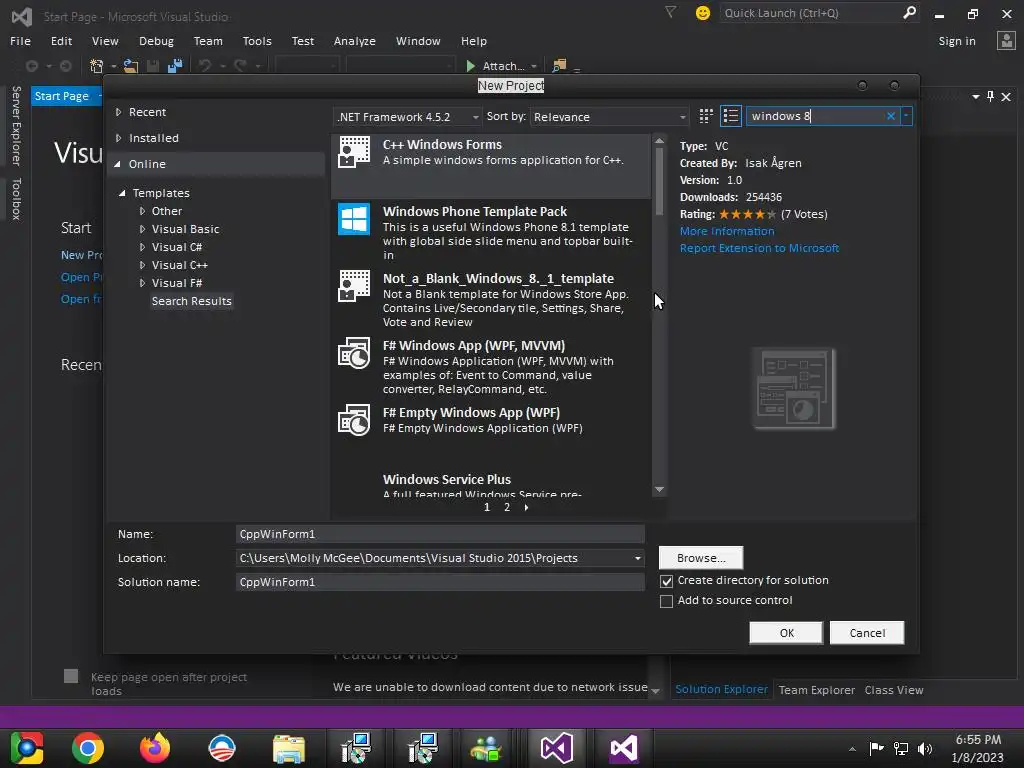Open the search box options dropdown arrow
The image size is (1024, 768).
(906, 116)
